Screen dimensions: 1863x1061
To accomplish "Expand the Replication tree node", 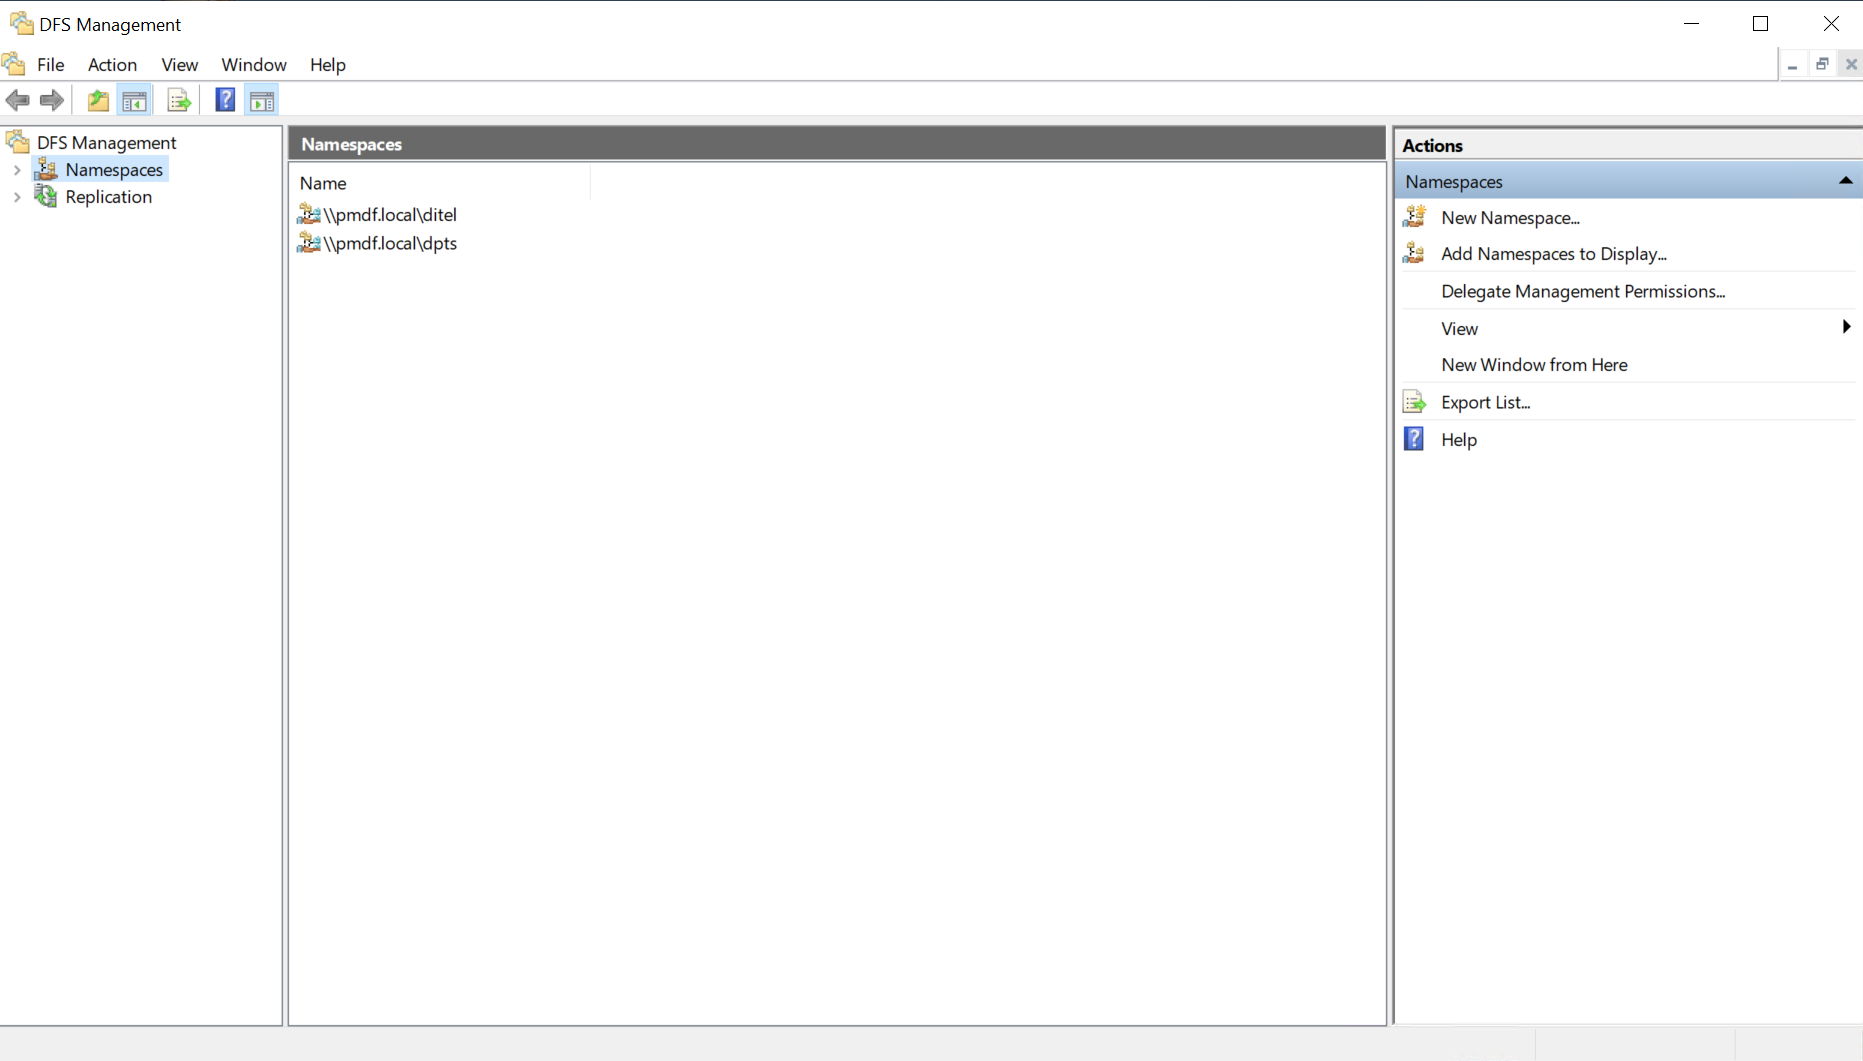I will (16, 197).
